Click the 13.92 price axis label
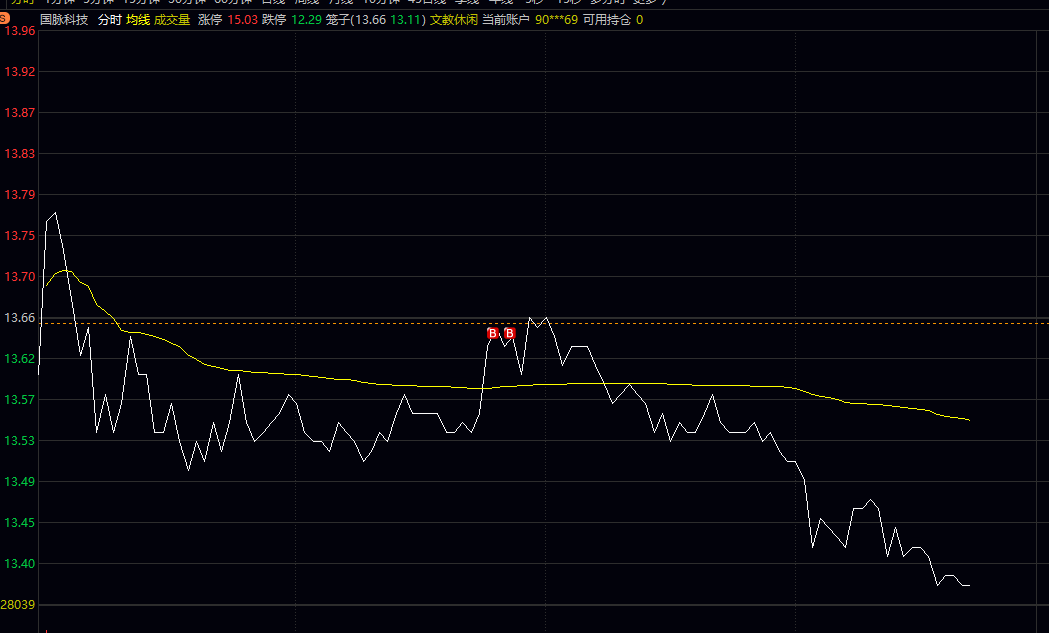 [19, 72]
